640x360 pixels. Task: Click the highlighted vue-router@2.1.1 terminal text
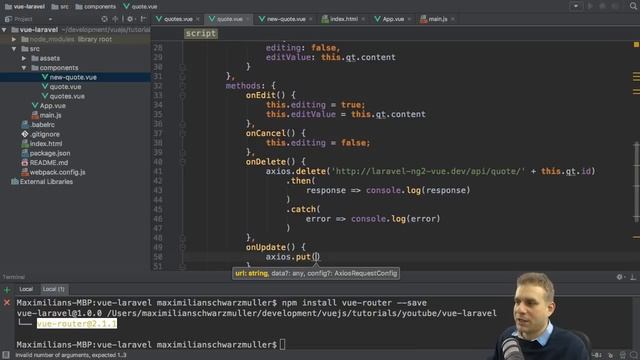click(x=77, y=324)
